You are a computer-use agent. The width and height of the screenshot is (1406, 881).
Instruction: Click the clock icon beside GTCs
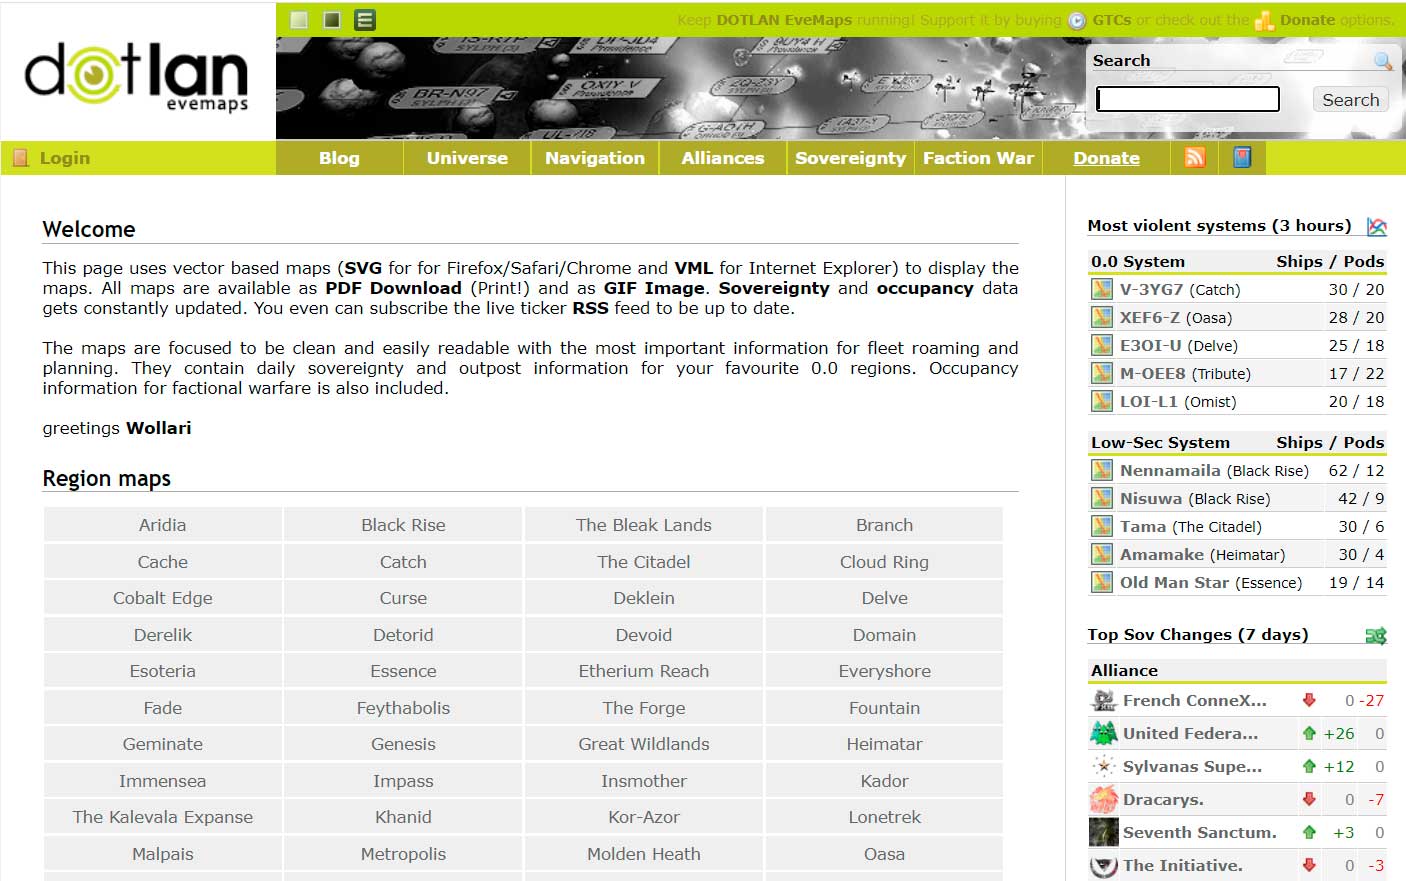(1077, 20)
